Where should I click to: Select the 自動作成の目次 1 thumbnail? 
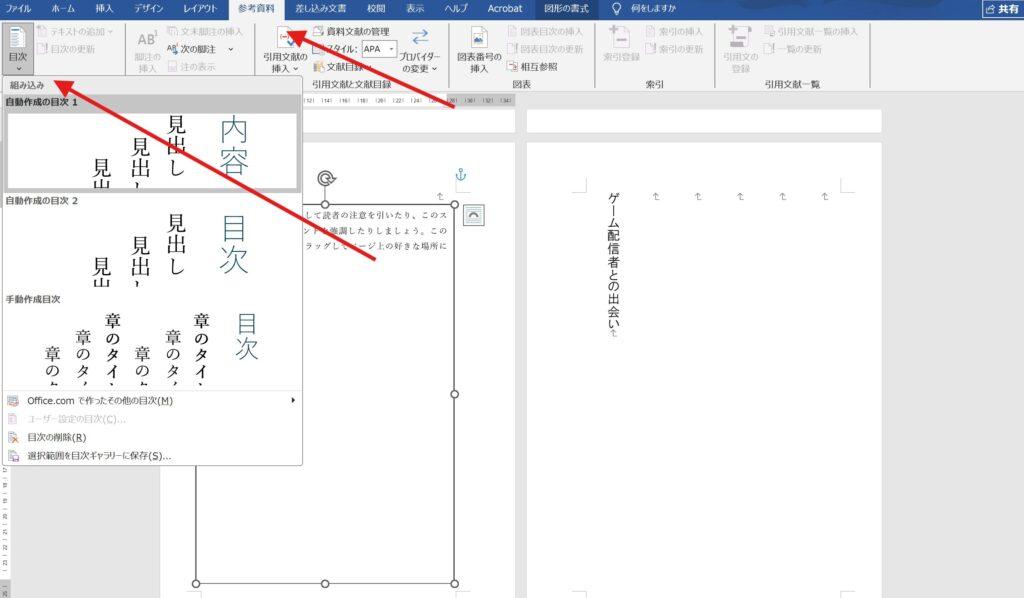click(x=150, y=148)
